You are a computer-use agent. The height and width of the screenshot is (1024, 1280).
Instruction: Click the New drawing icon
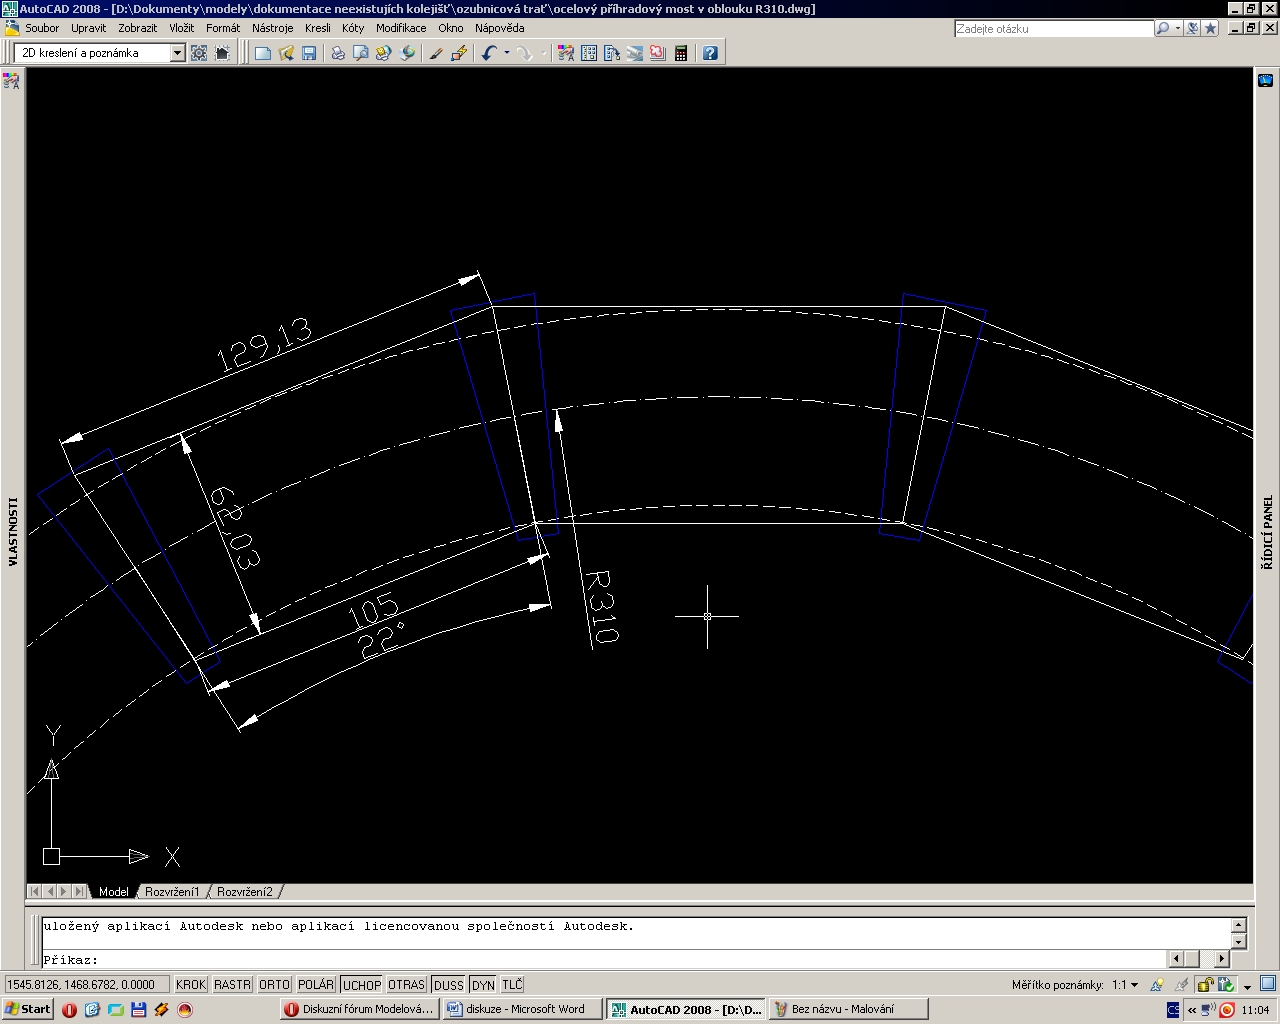click(x=263, y=53)
